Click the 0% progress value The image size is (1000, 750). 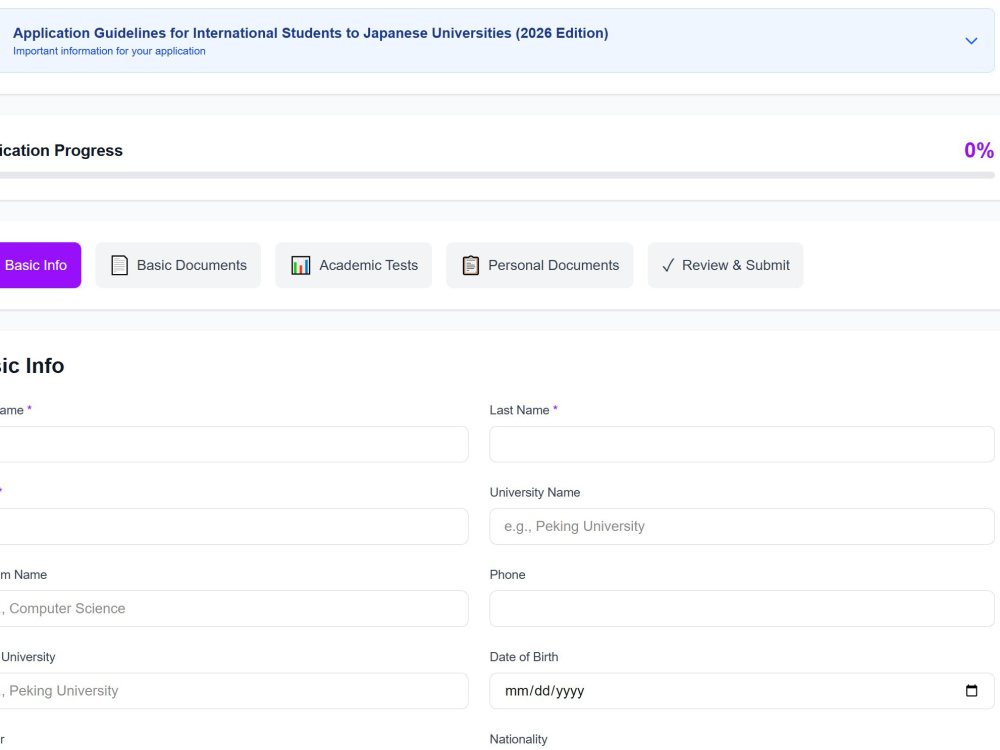point(979,151)
